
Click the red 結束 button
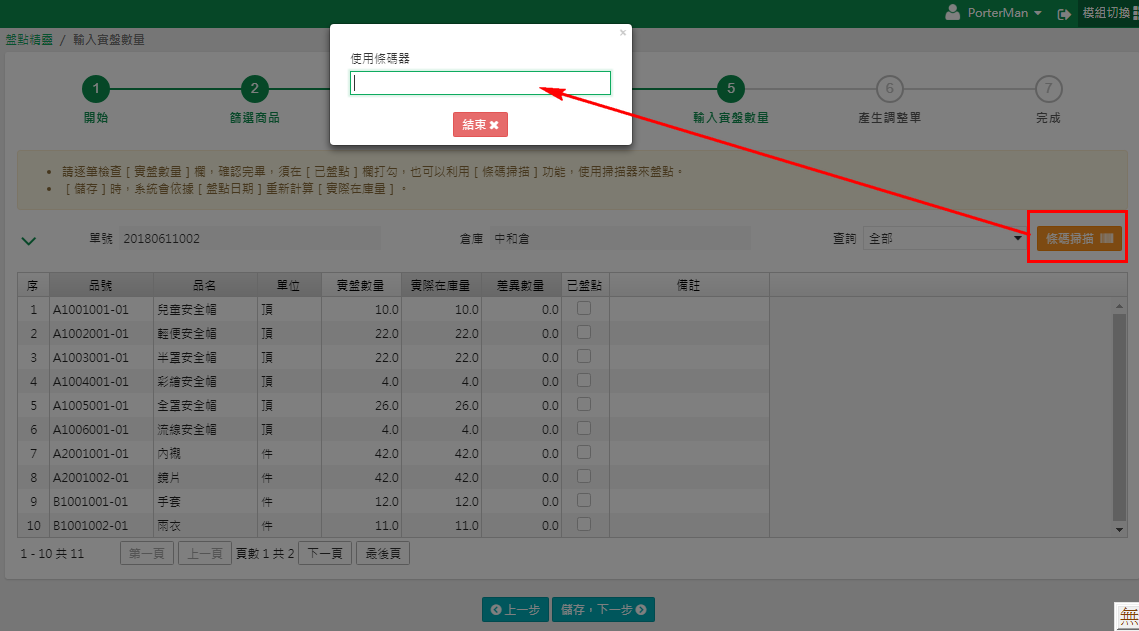coord(480,125)
